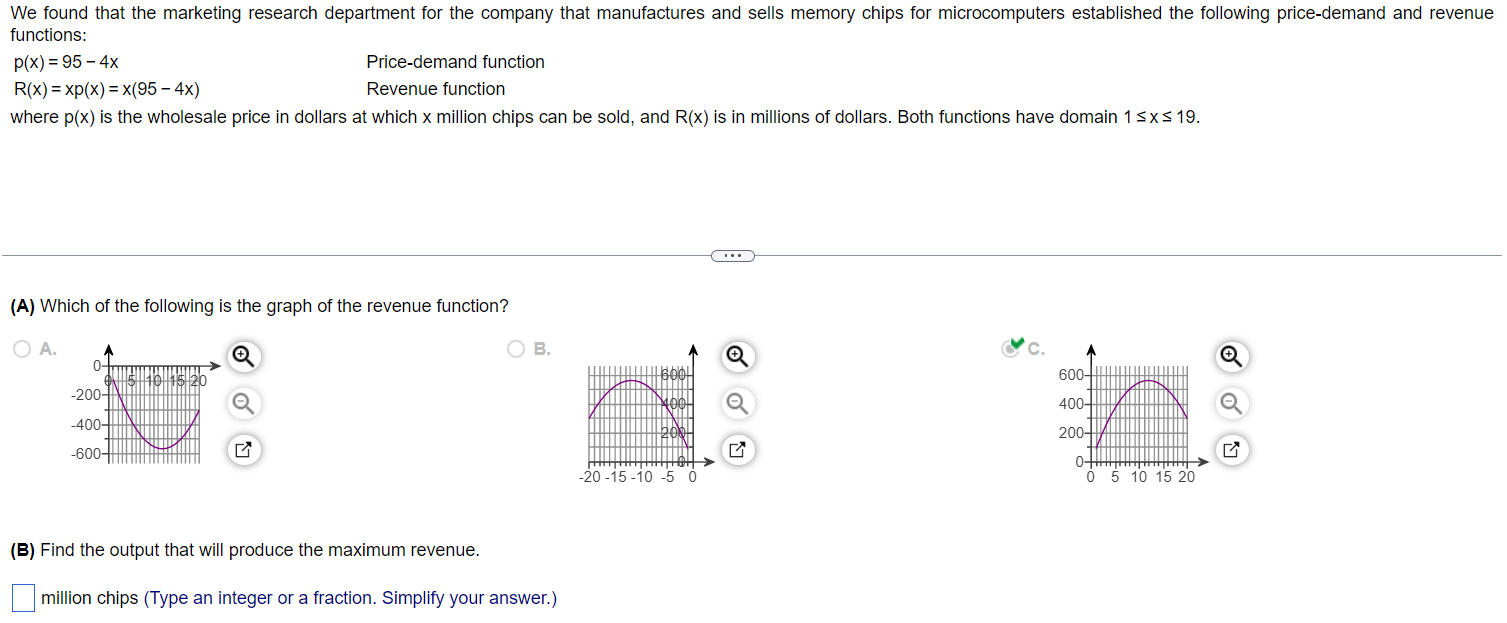This screenshot has width=1507, height=623.
Task: Click the zoom-out magnifier icon for graph B
Action: click(737, 403)
